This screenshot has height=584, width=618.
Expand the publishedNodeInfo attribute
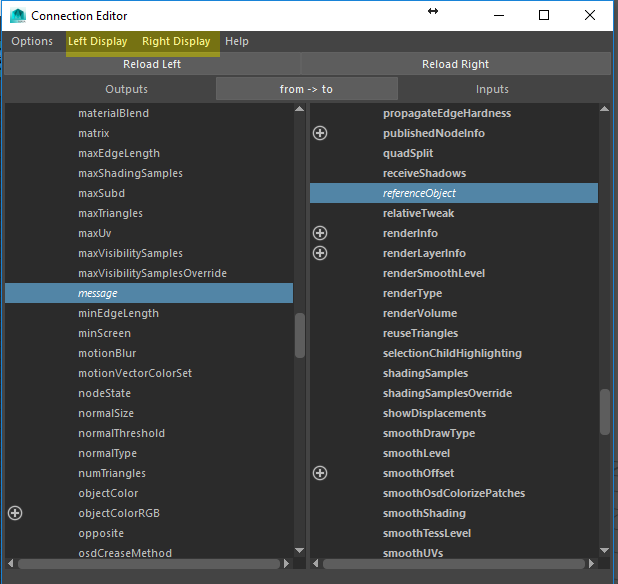[x=320, y=133]
